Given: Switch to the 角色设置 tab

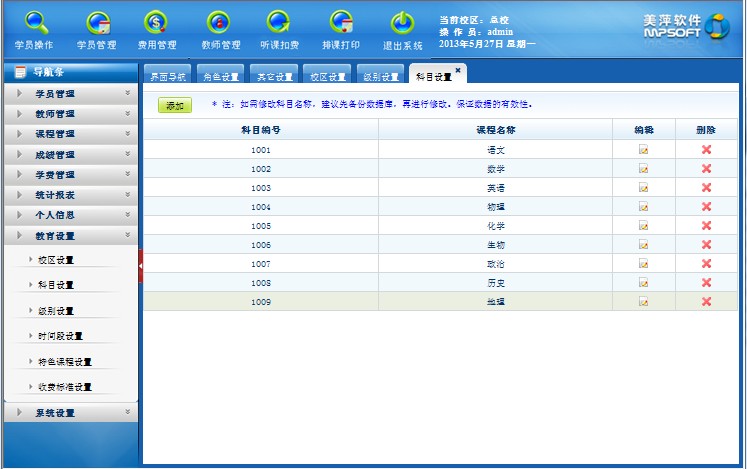Looking at the screenshot, I should click(221, 77).
